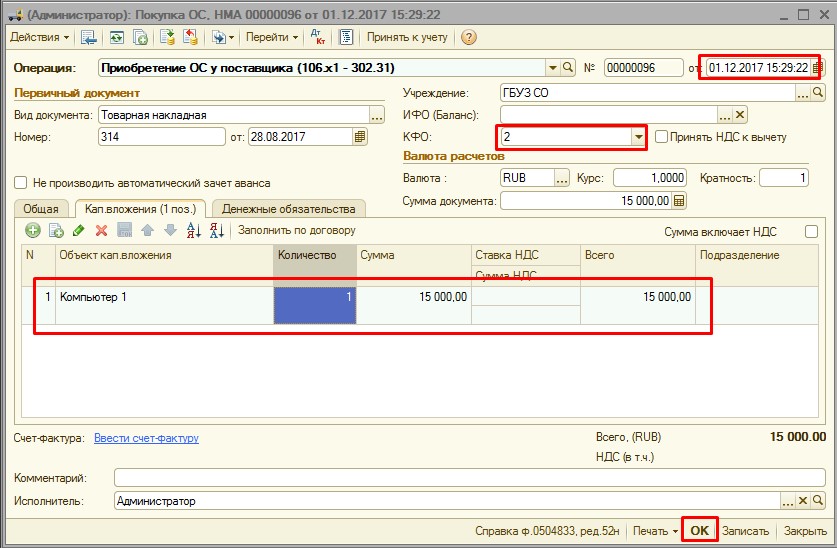
Task: Click the Ввести счет-фактуру link
Action: tap(146, 438)
